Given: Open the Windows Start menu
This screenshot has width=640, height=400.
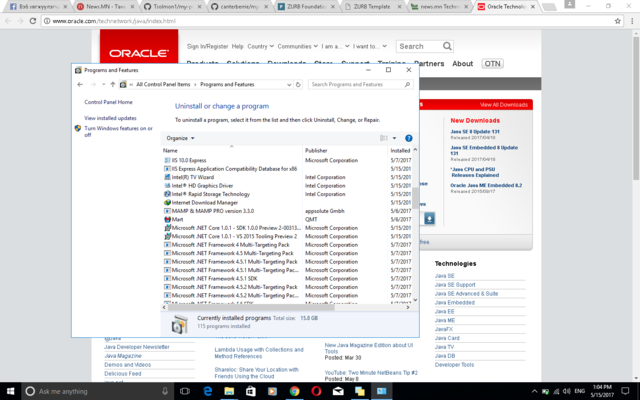Looking at the screenshot, I should coord(11,391).
